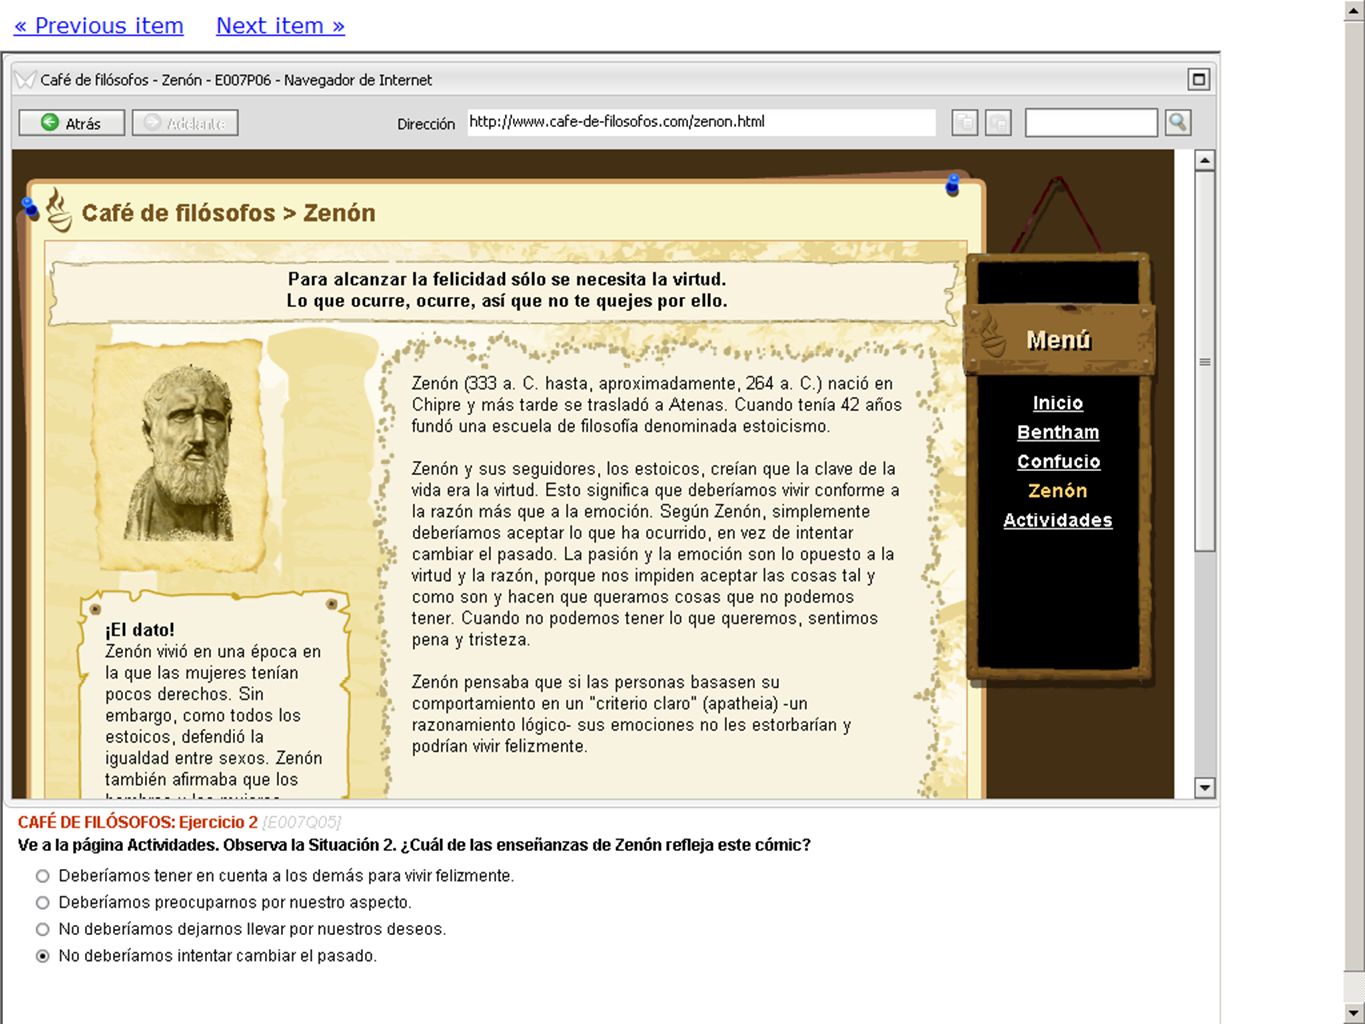This screenshot has width=1365, height=1024.
Task: Select 'No deberíamos intentar cambiar el pasado' option
Action: click(x=42, y=957)
